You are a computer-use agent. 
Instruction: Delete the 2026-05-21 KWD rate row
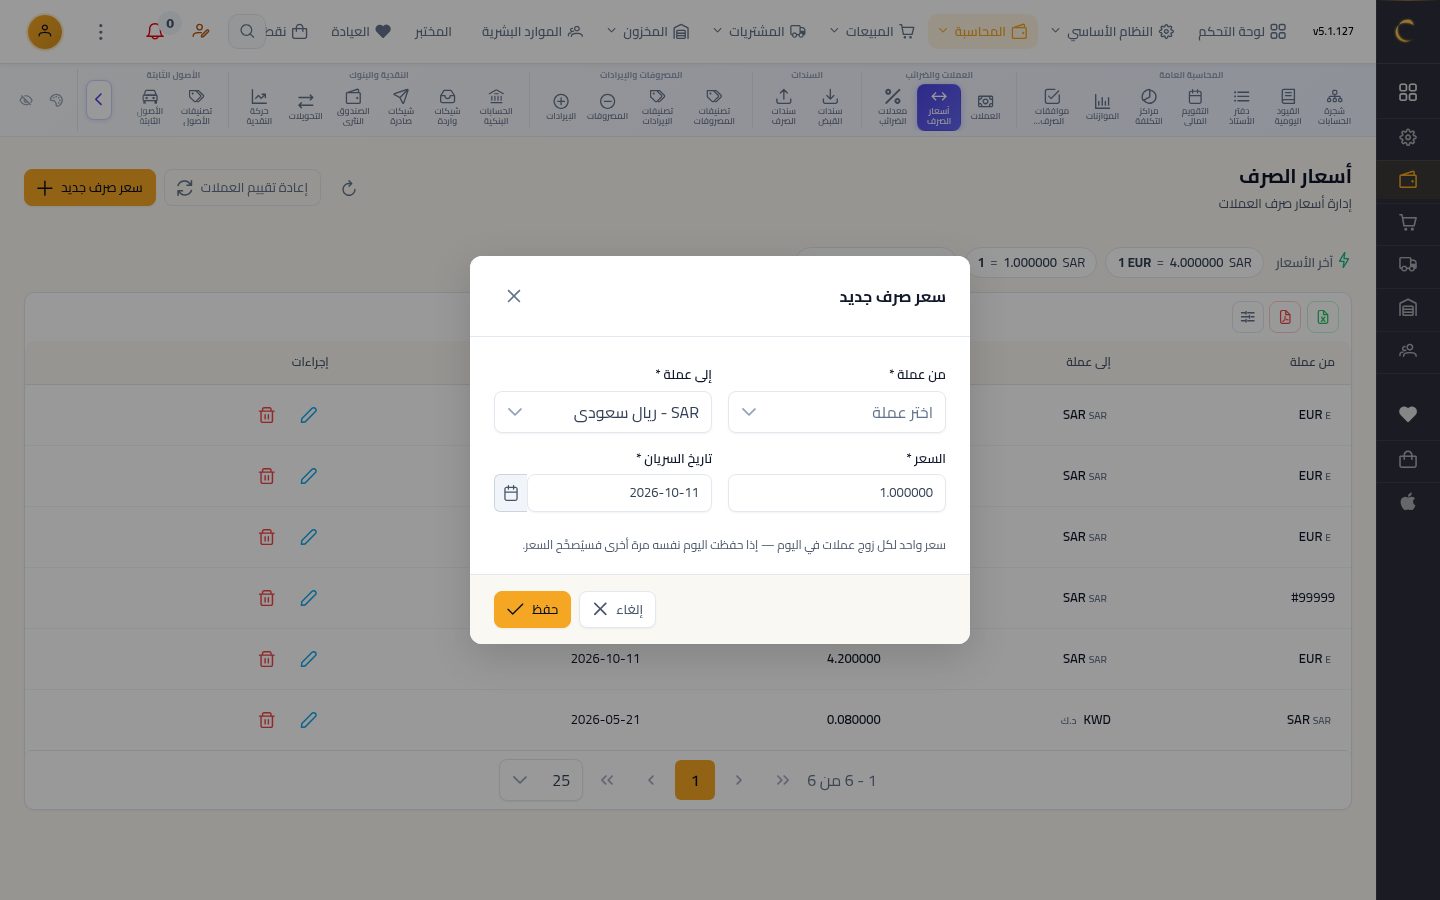[267, 720]
